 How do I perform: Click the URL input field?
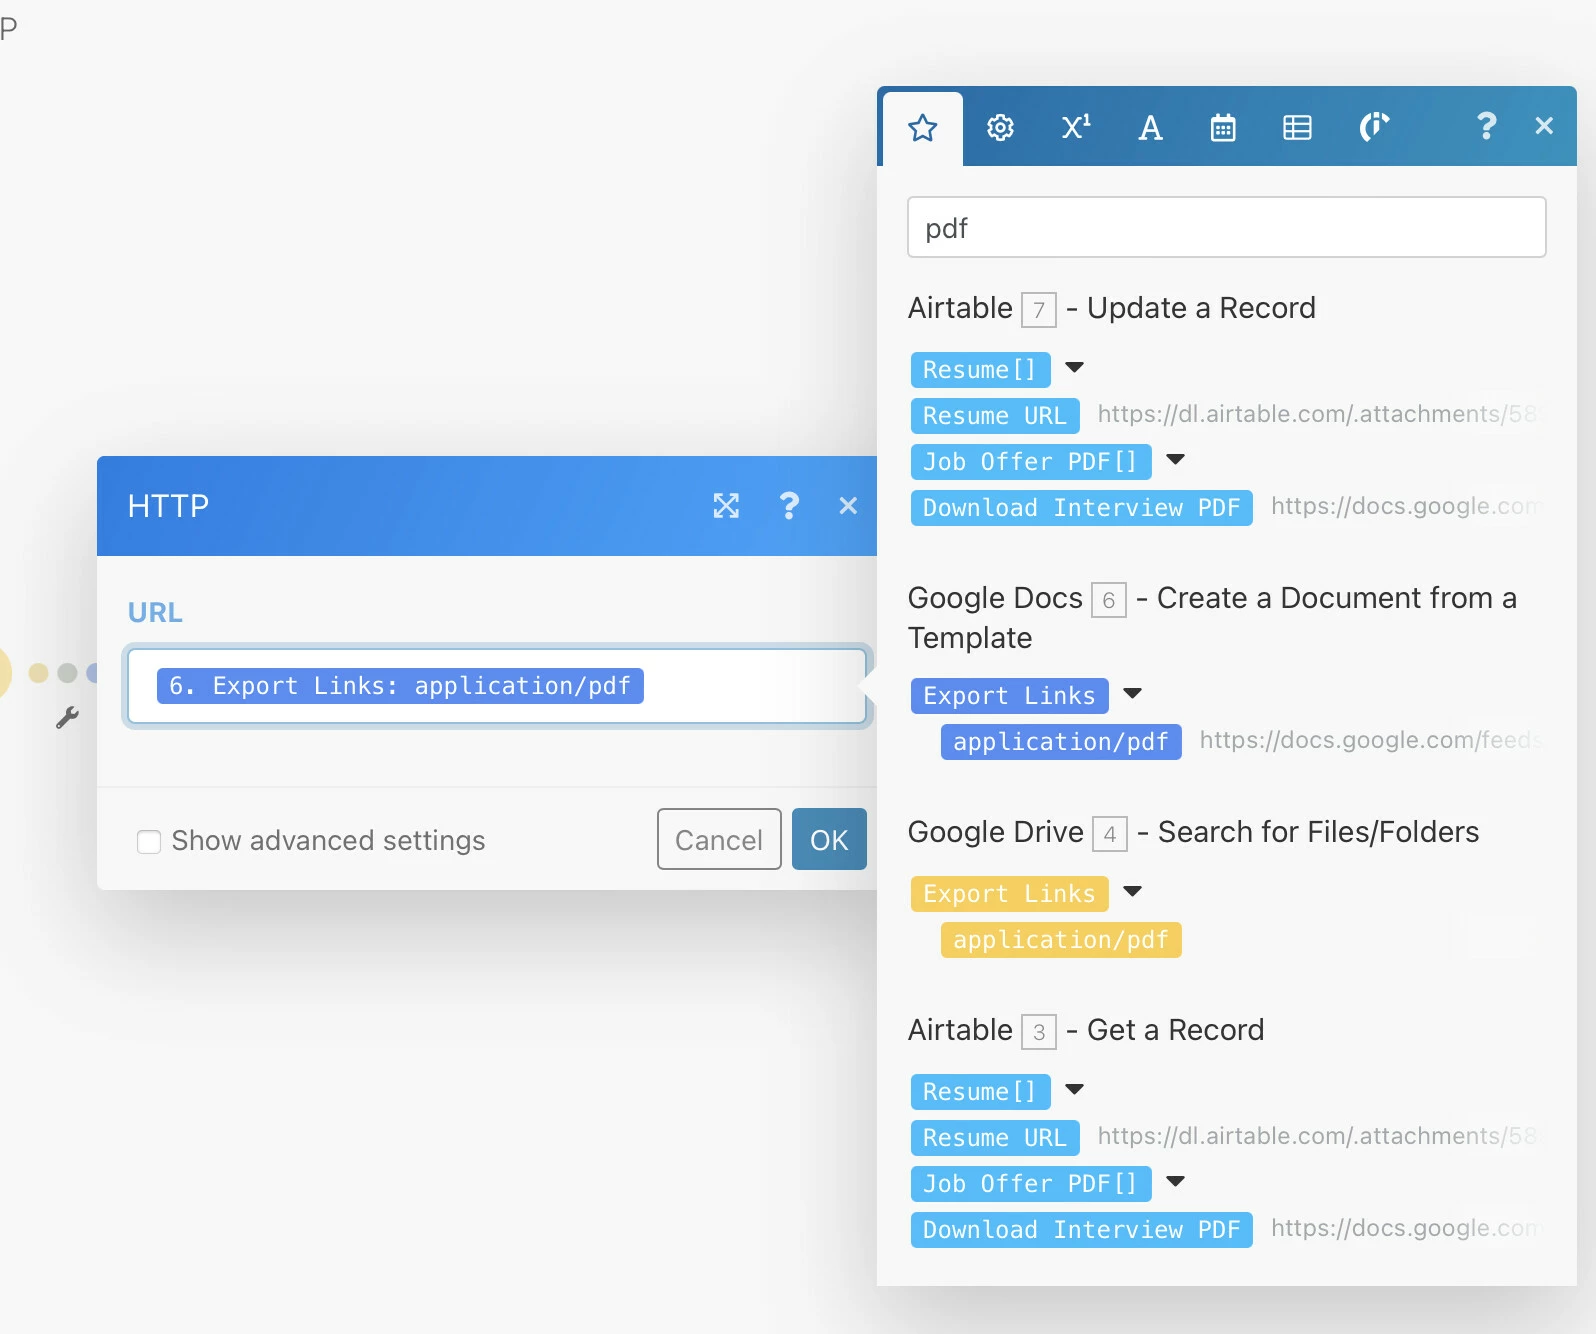point(497,686)
